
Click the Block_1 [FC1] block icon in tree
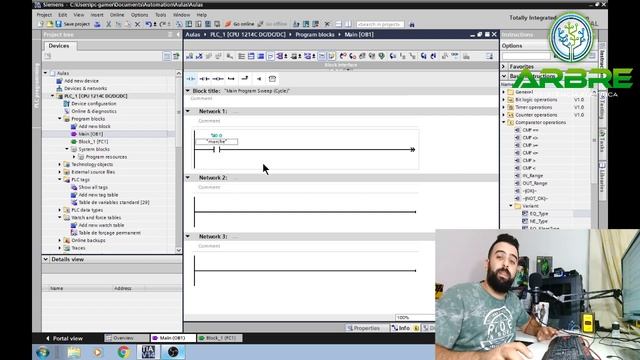[74, 142]
